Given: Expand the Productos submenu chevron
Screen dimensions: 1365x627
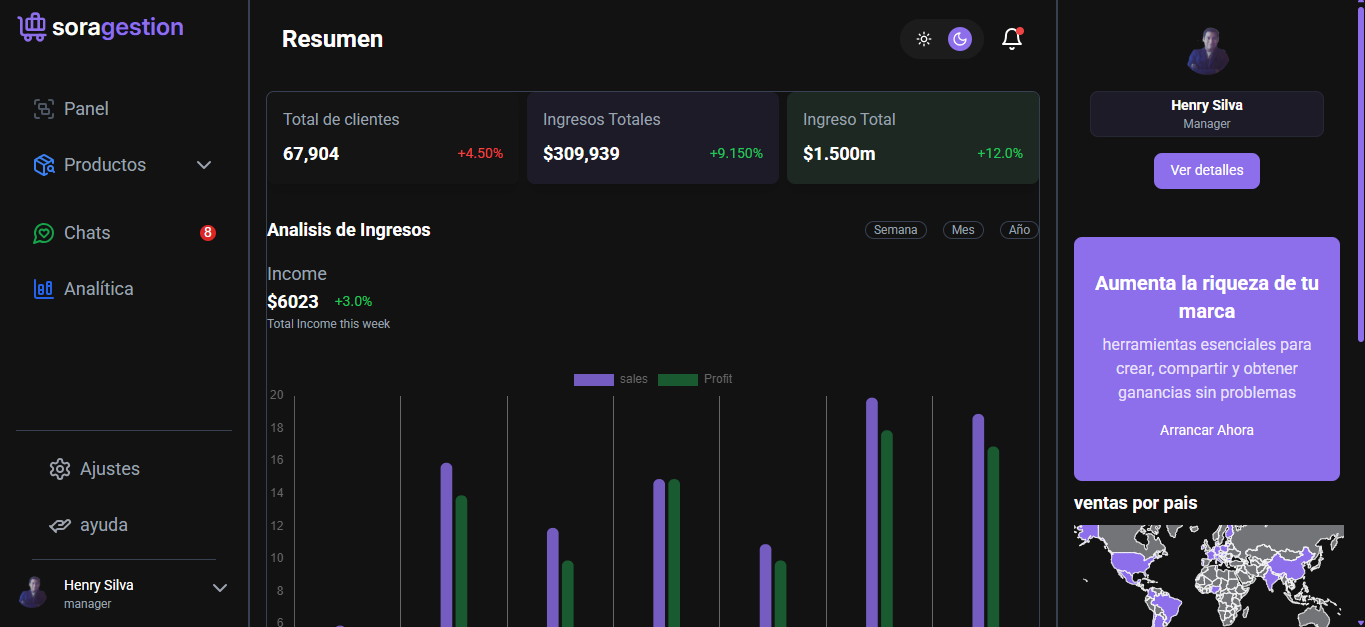Looking at the screenshot, I should pyautogui.click(x=204, y=165).
